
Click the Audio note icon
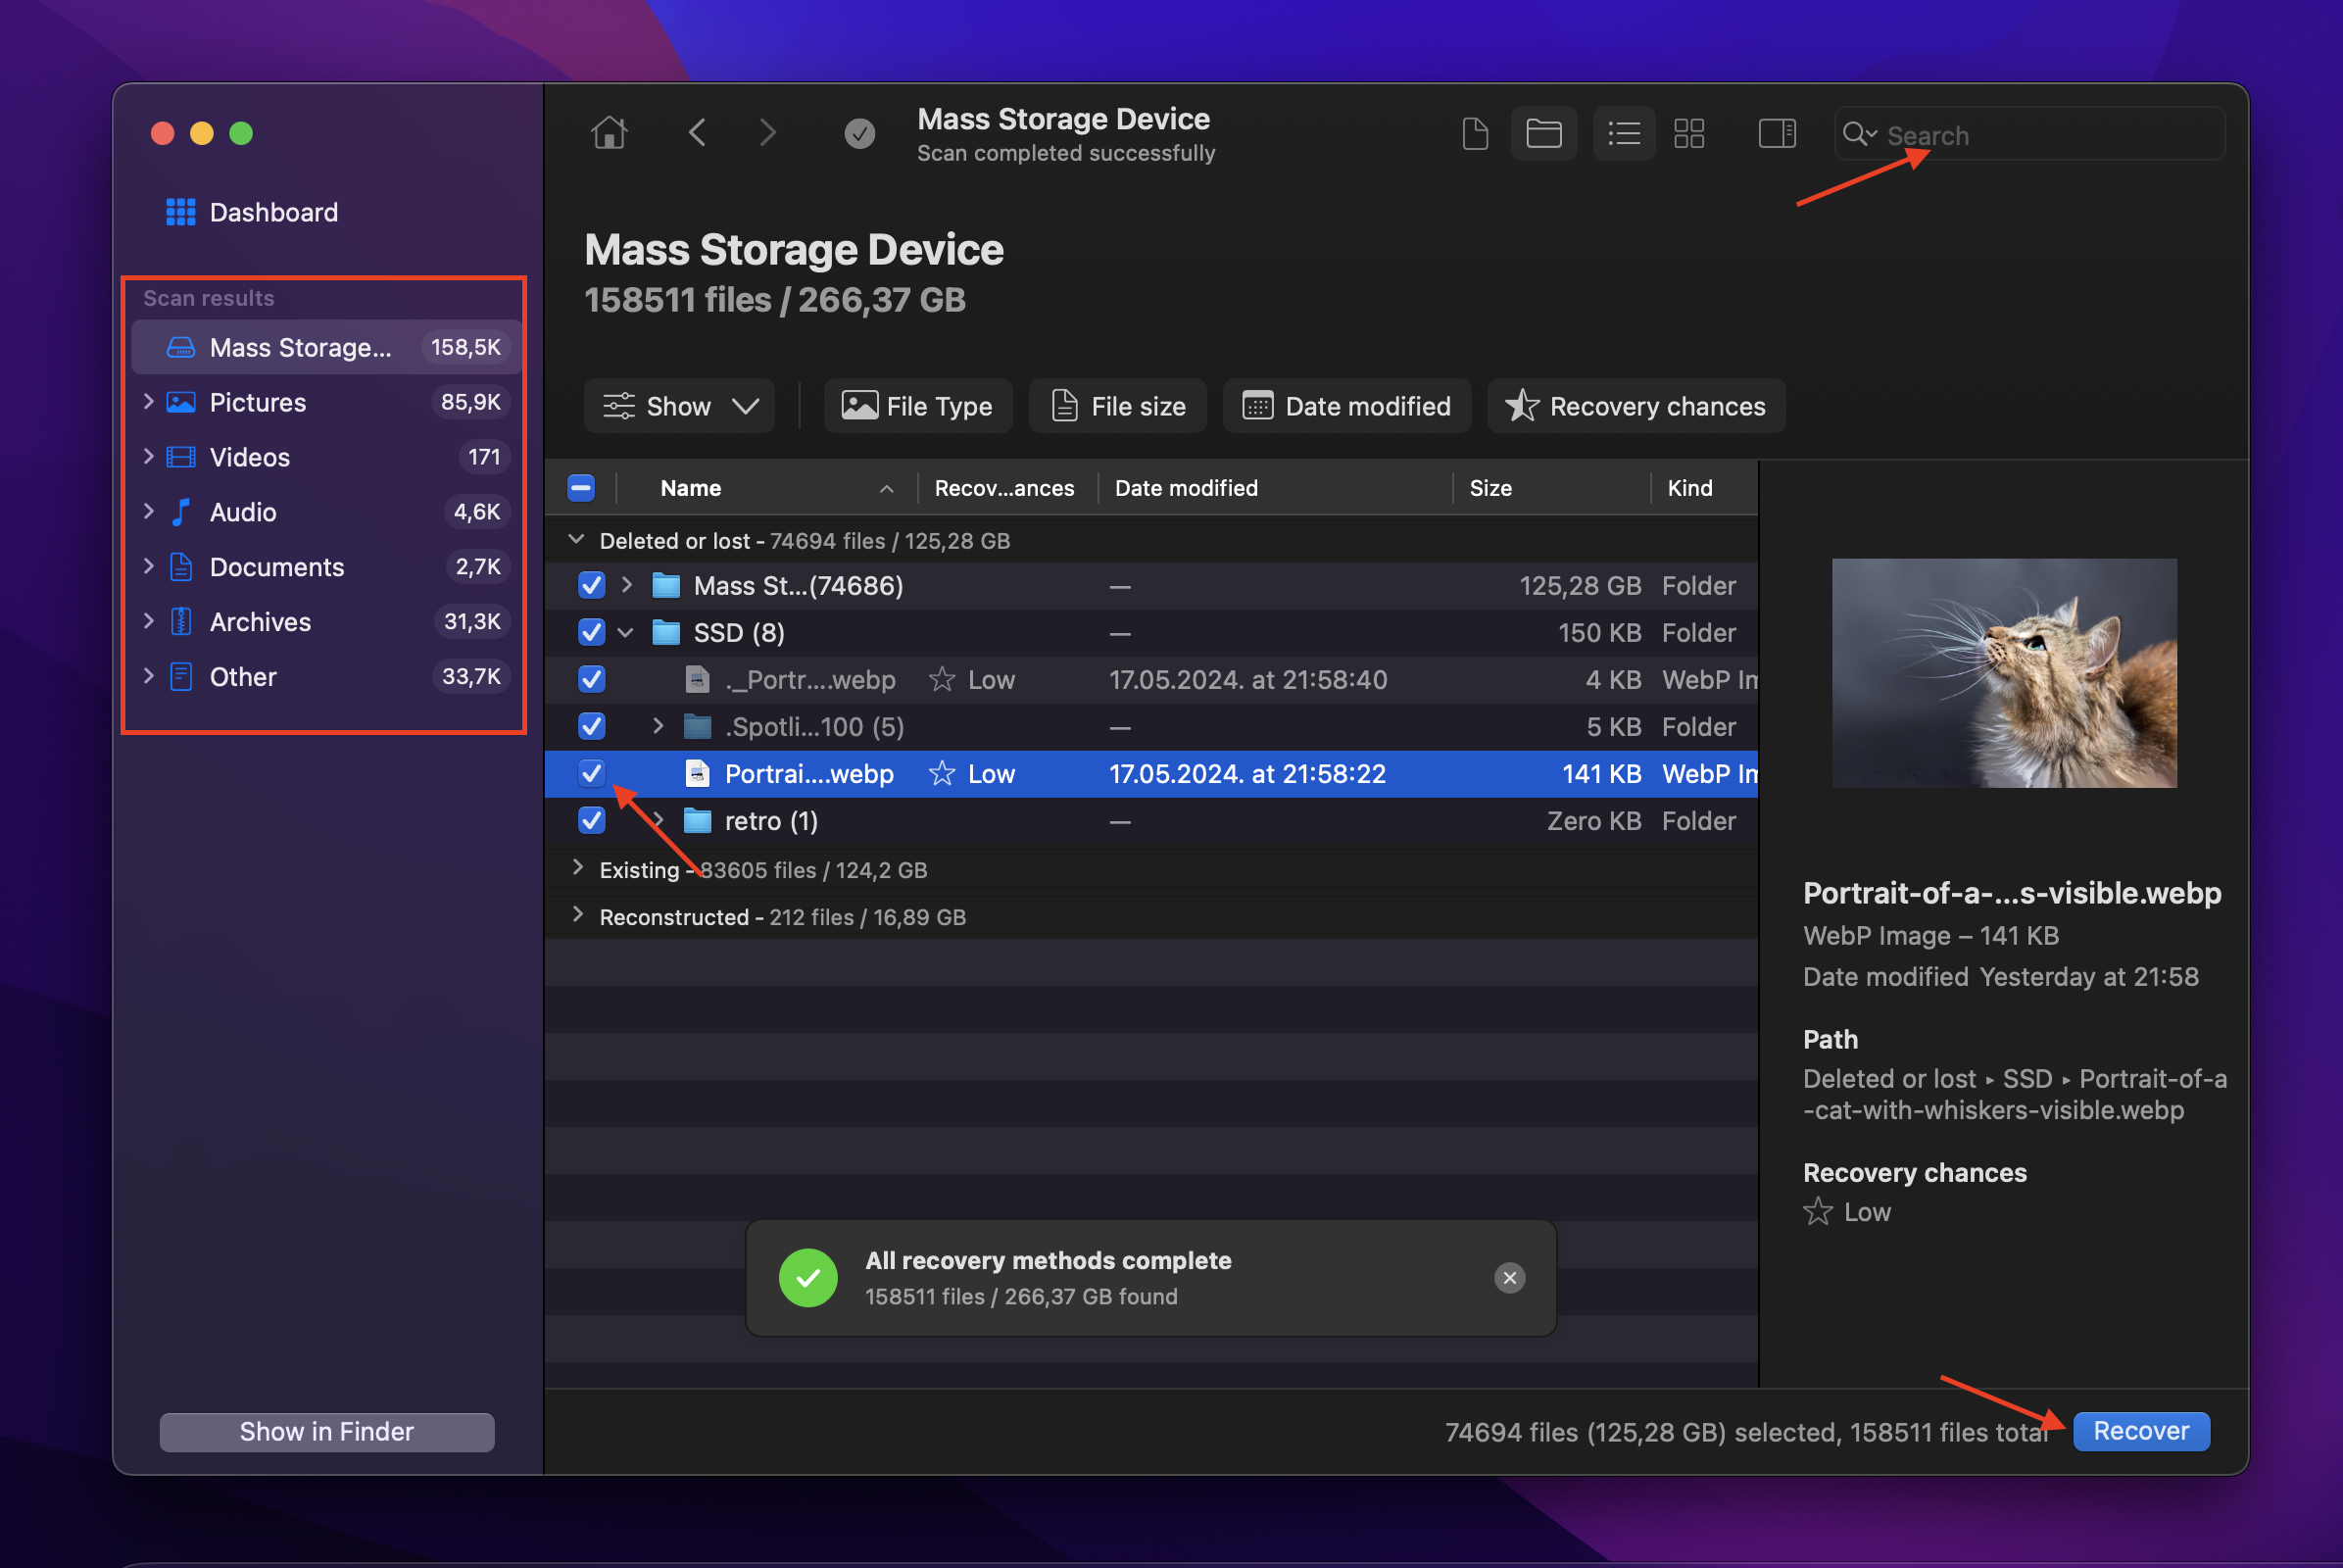(x=181, y=512)
